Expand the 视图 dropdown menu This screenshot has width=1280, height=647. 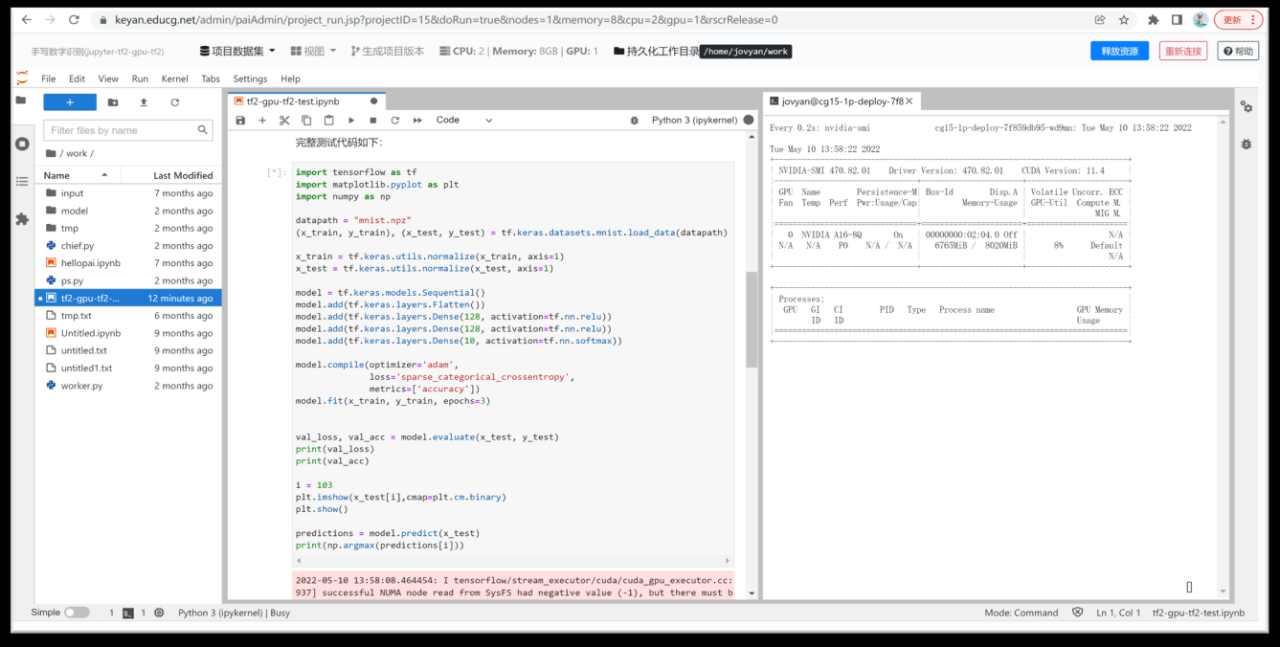tap(313, 51)
